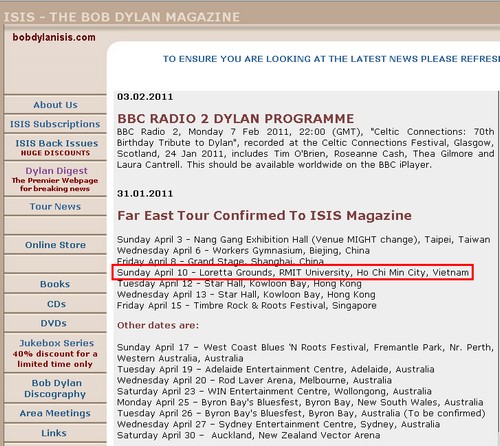Open the About Us page
The width and height of the screenshot is (500, 446).
[55, 105]
